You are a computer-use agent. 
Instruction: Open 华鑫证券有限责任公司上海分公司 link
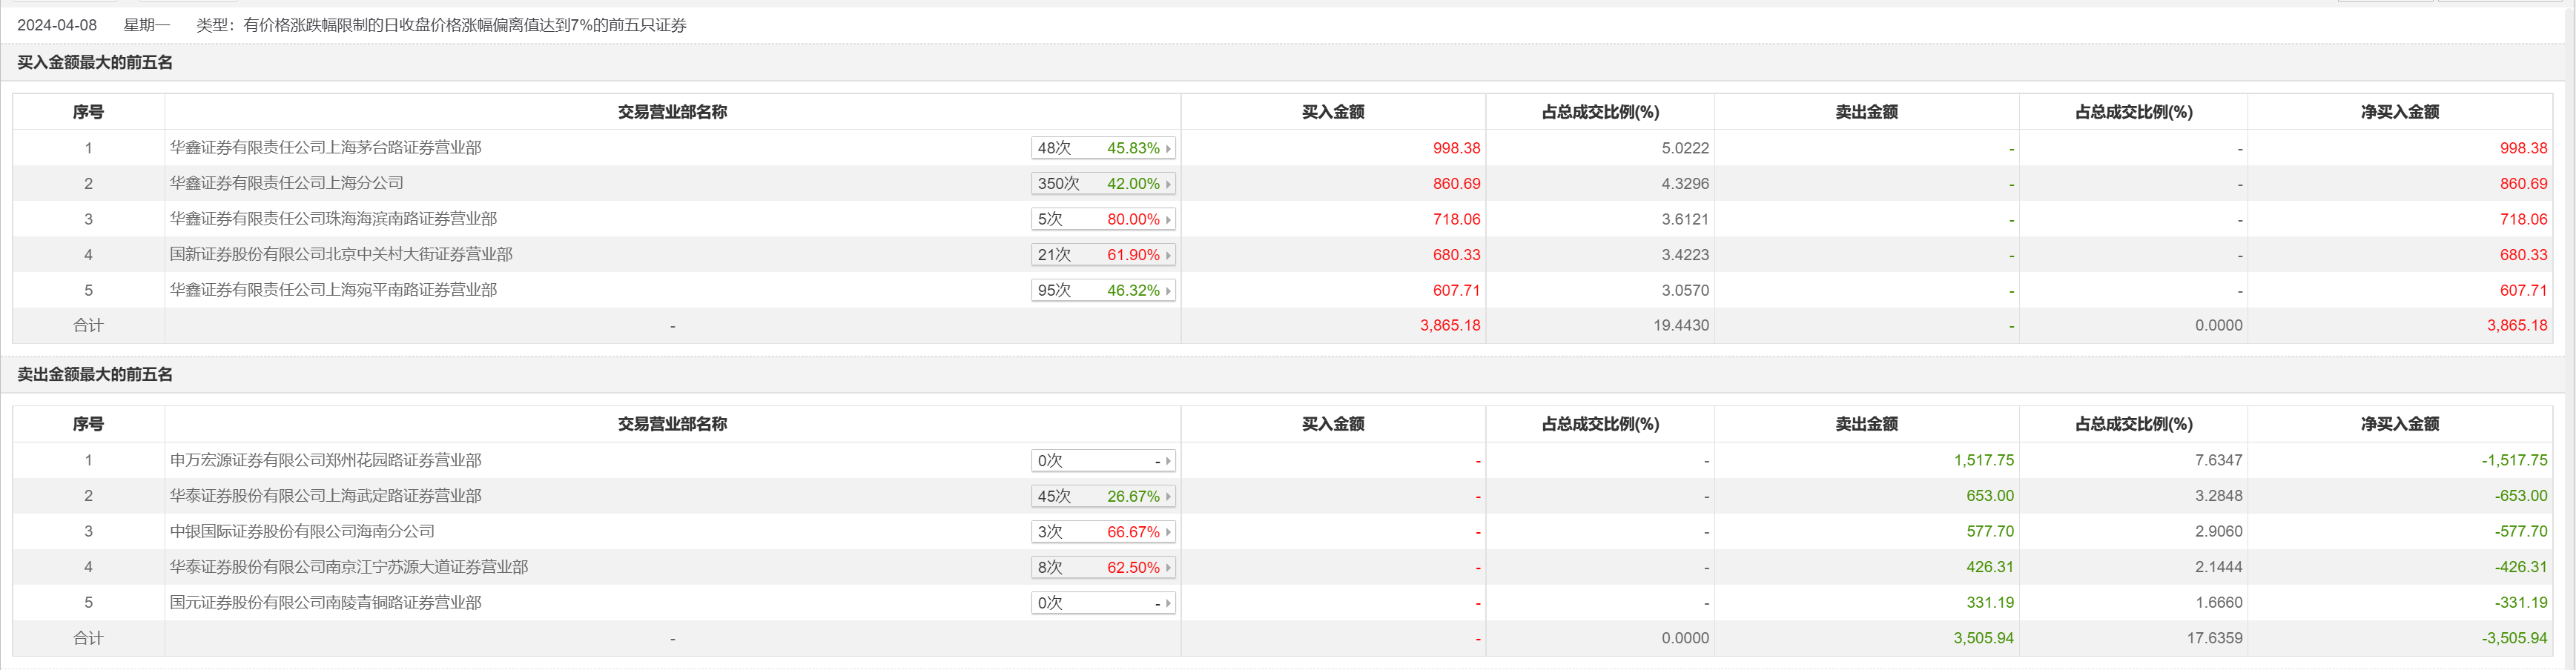coord(287,183)
